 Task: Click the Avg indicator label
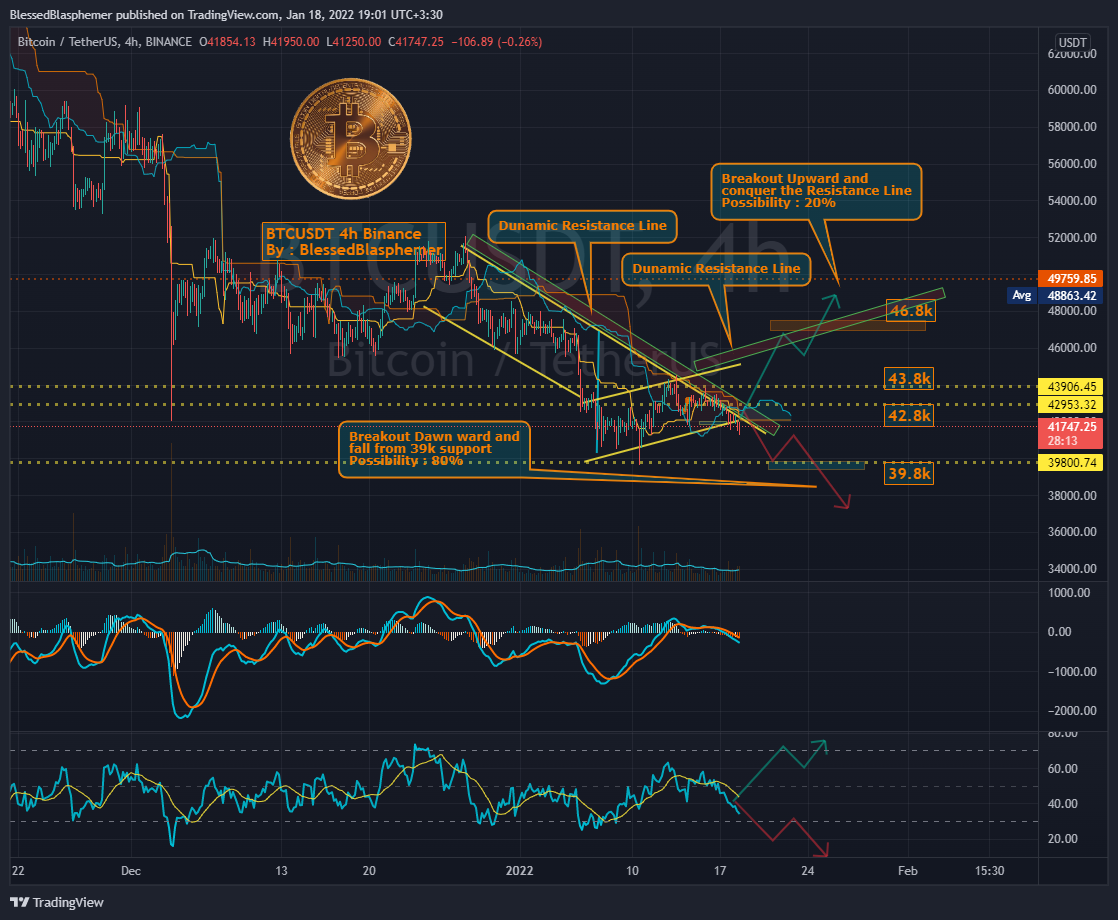[1022, 295]
